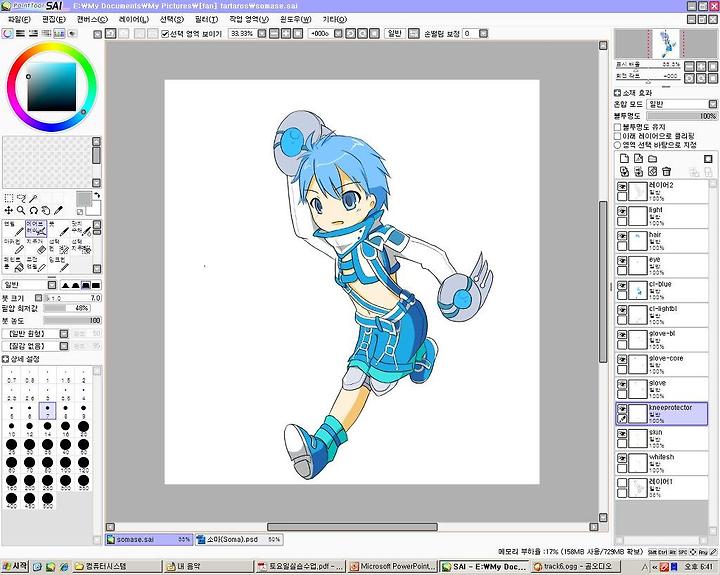Switch to the 소마(Soma).psd document tab
This screenshot has width=720, height=575.
click(239, 540)
